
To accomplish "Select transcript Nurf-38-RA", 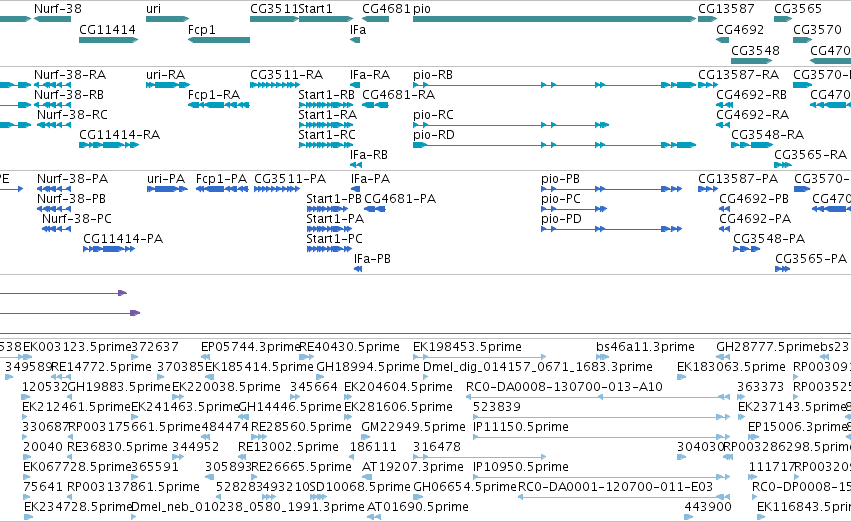I will point(70,74).
